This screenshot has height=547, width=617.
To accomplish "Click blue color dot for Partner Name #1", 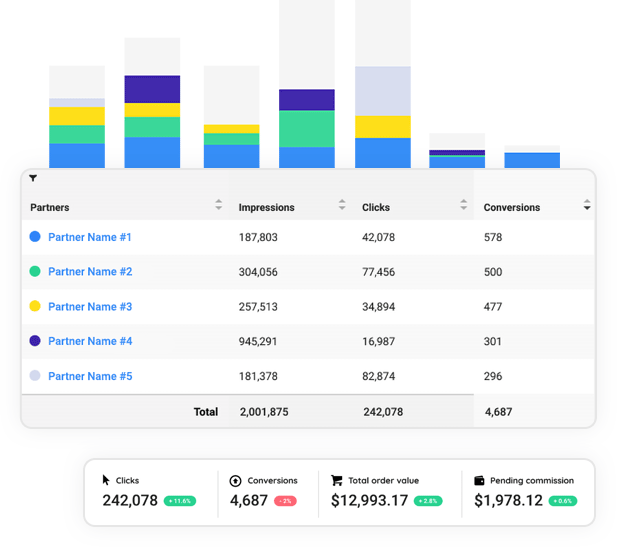I will coord(35,237).
